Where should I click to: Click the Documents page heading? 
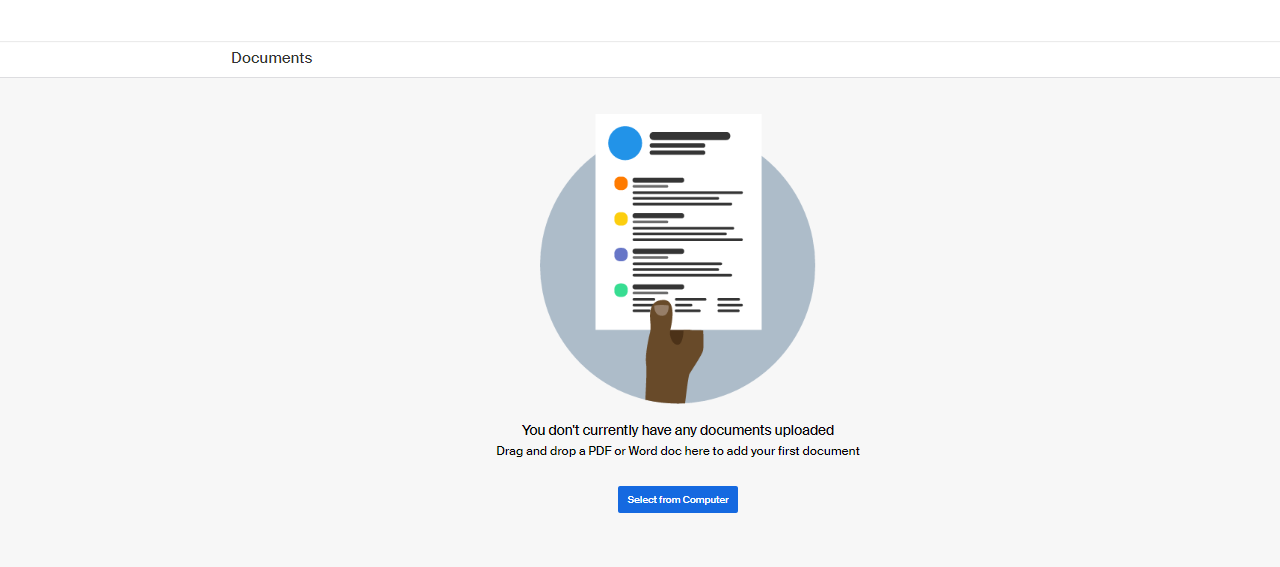tap(271, 58)
